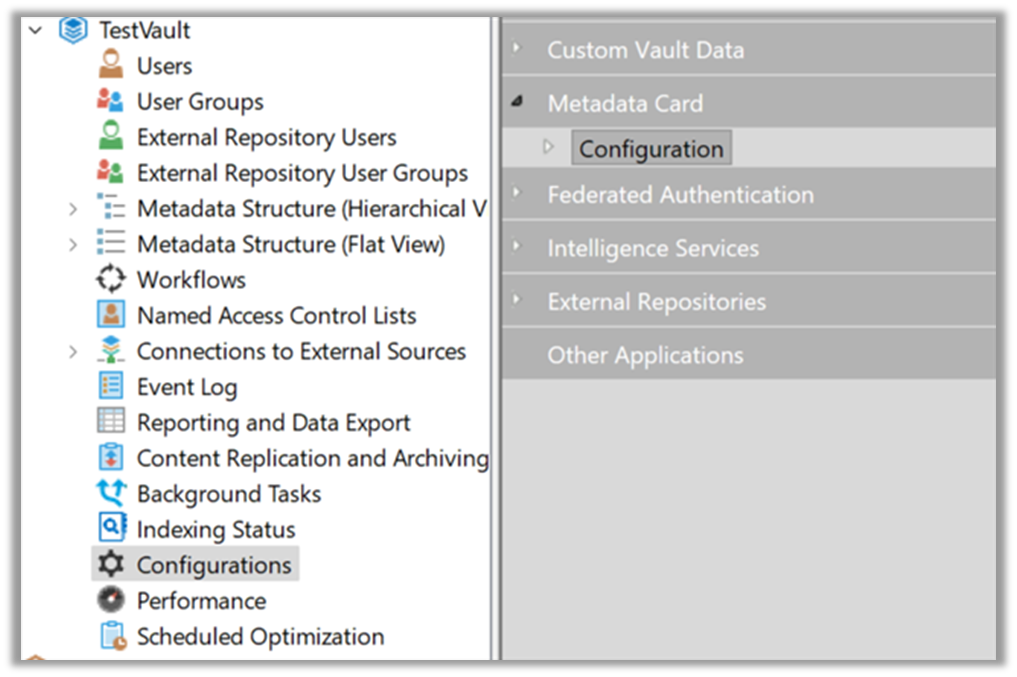The height and width of the screenshot is (677, 1017).
Task: Click the Reporting and Data Export icon
Action: tap(111, 421)
